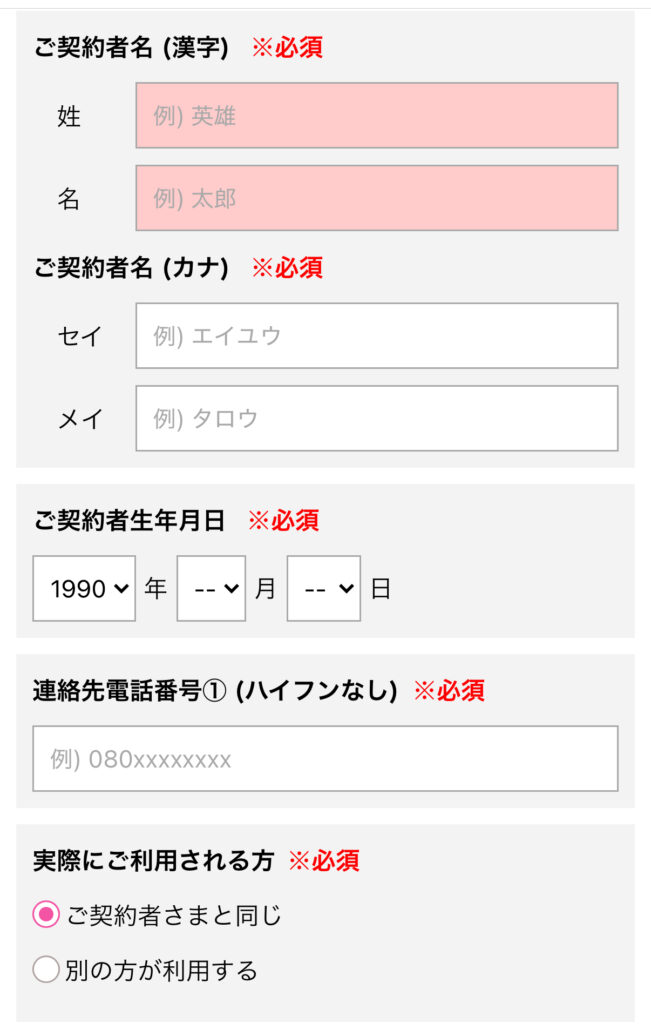Focus the メイ katakana given name field
The width and height of the screenshot is (651, 1030).
click(x=377, y=418)
